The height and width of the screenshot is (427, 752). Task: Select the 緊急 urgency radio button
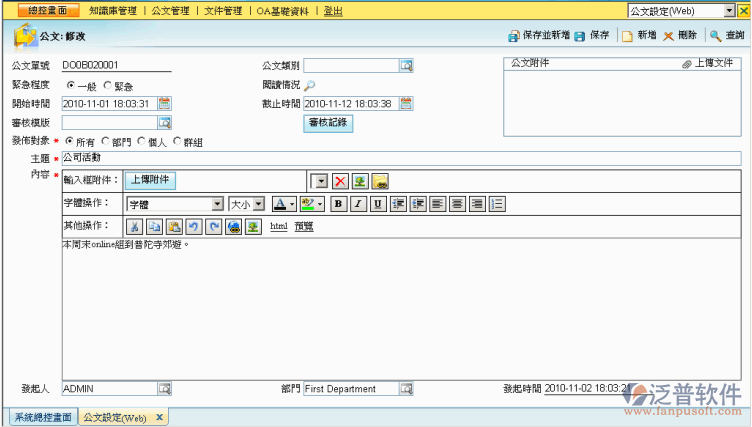click(108, 85)
